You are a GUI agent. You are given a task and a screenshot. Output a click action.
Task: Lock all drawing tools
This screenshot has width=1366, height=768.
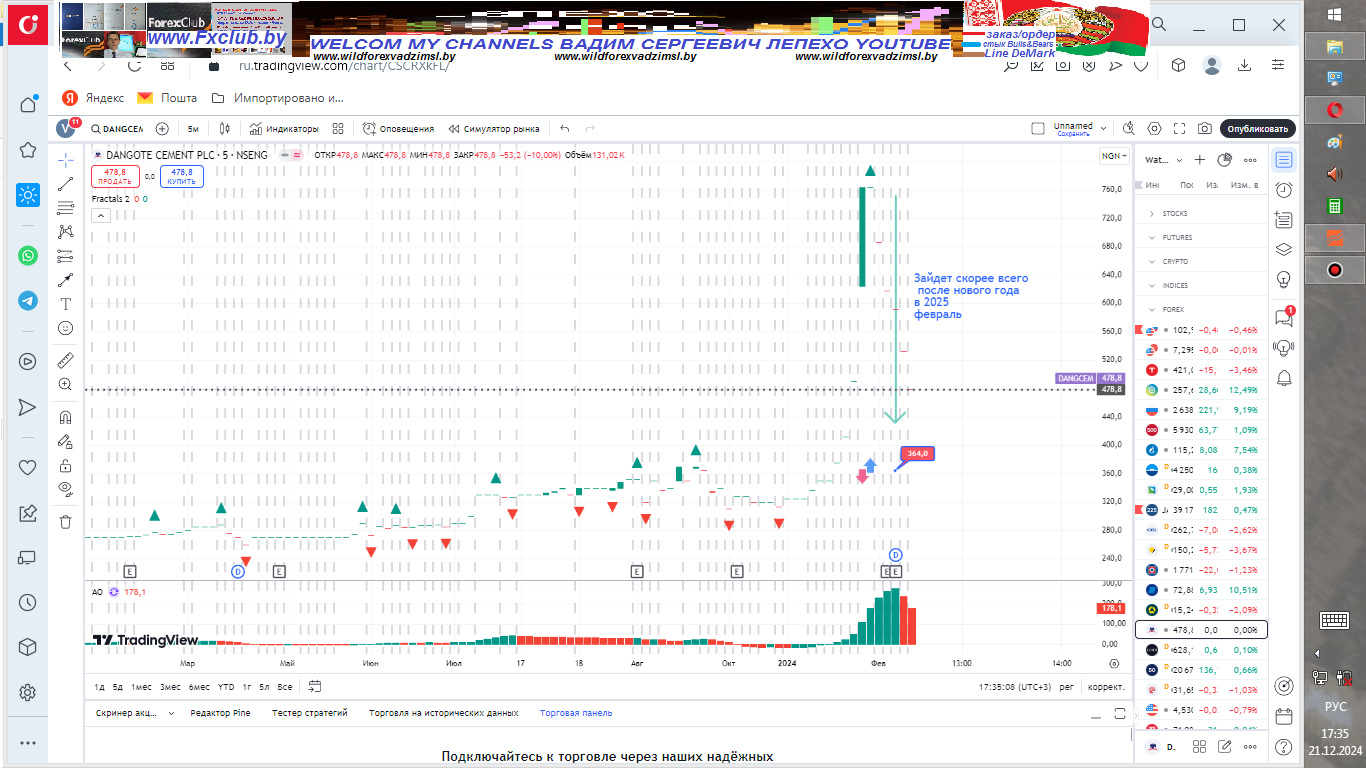tap(65, 465)
